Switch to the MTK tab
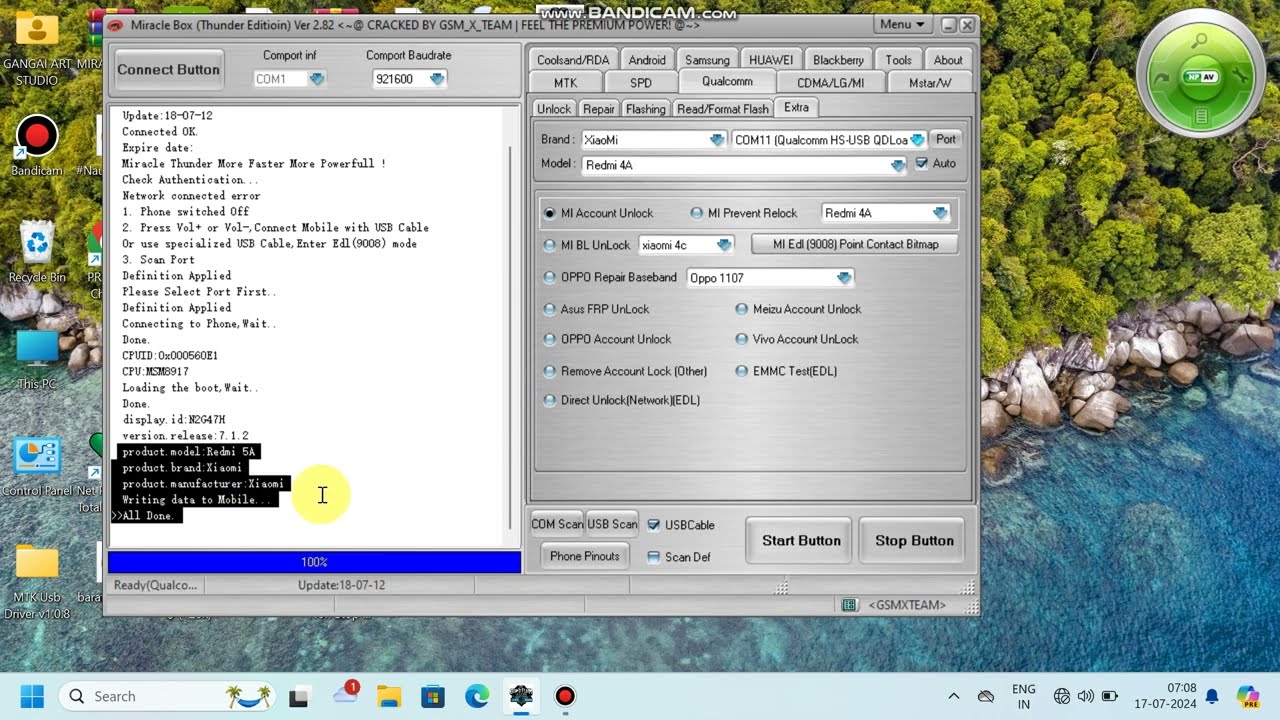 click(565, 83)
